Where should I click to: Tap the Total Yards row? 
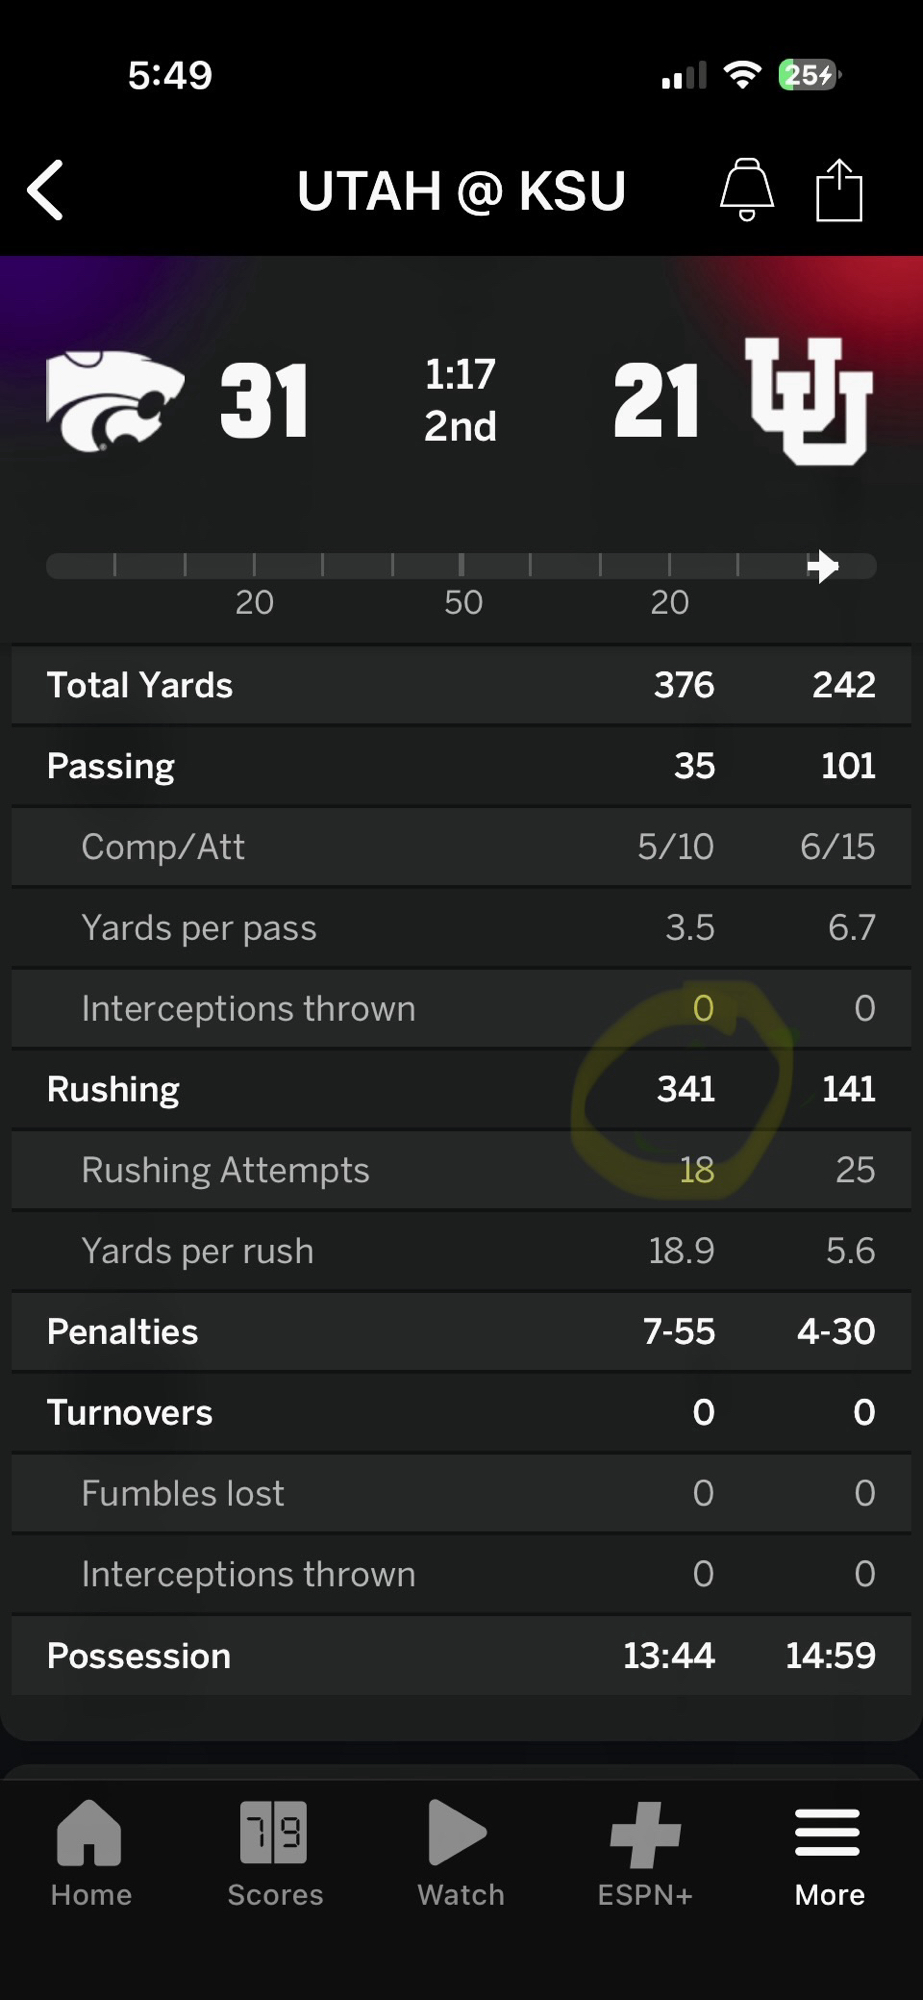pos(461,685)
